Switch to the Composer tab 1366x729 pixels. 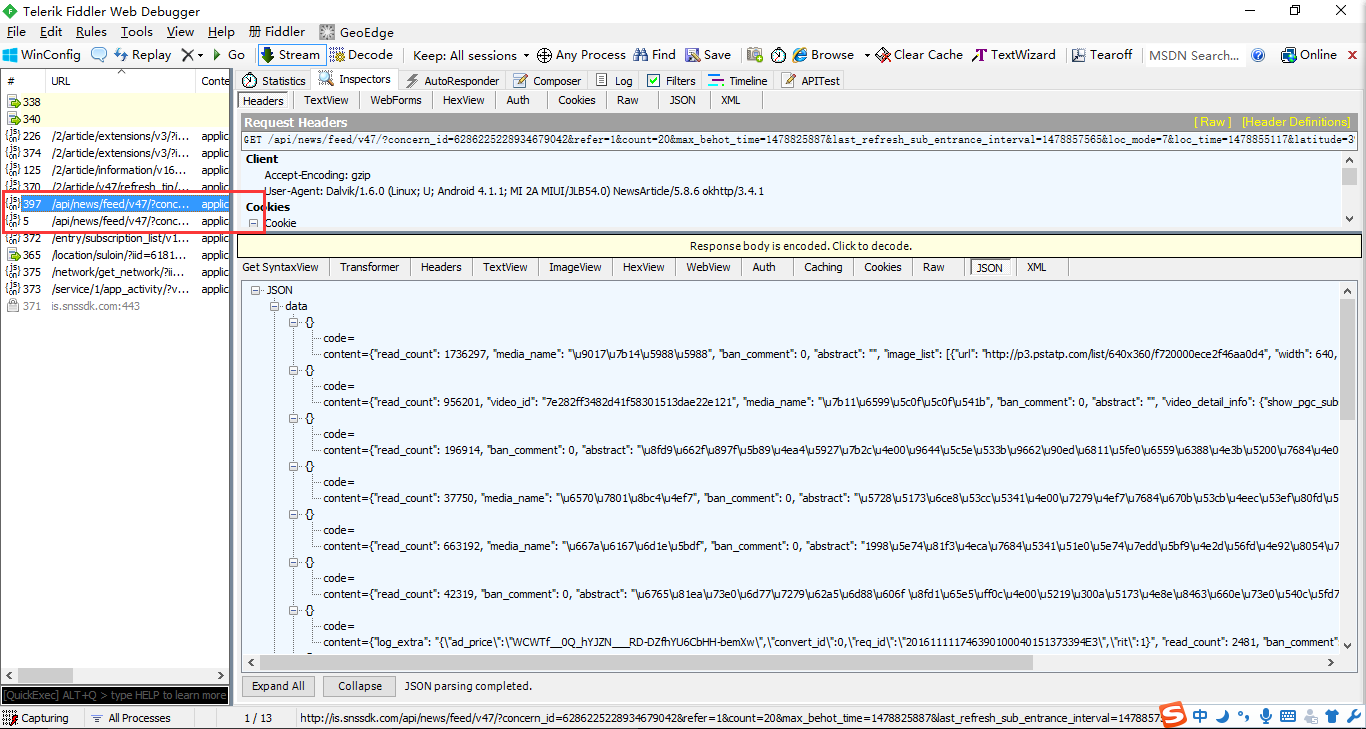tap(546, 80)
